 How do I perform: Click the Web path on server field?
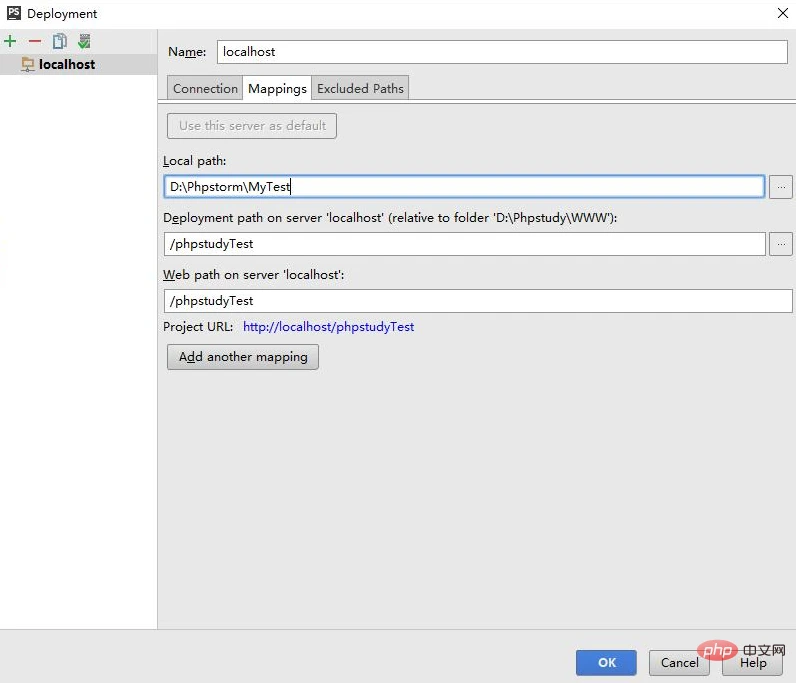pyautogui.click(x=477, y=301)
